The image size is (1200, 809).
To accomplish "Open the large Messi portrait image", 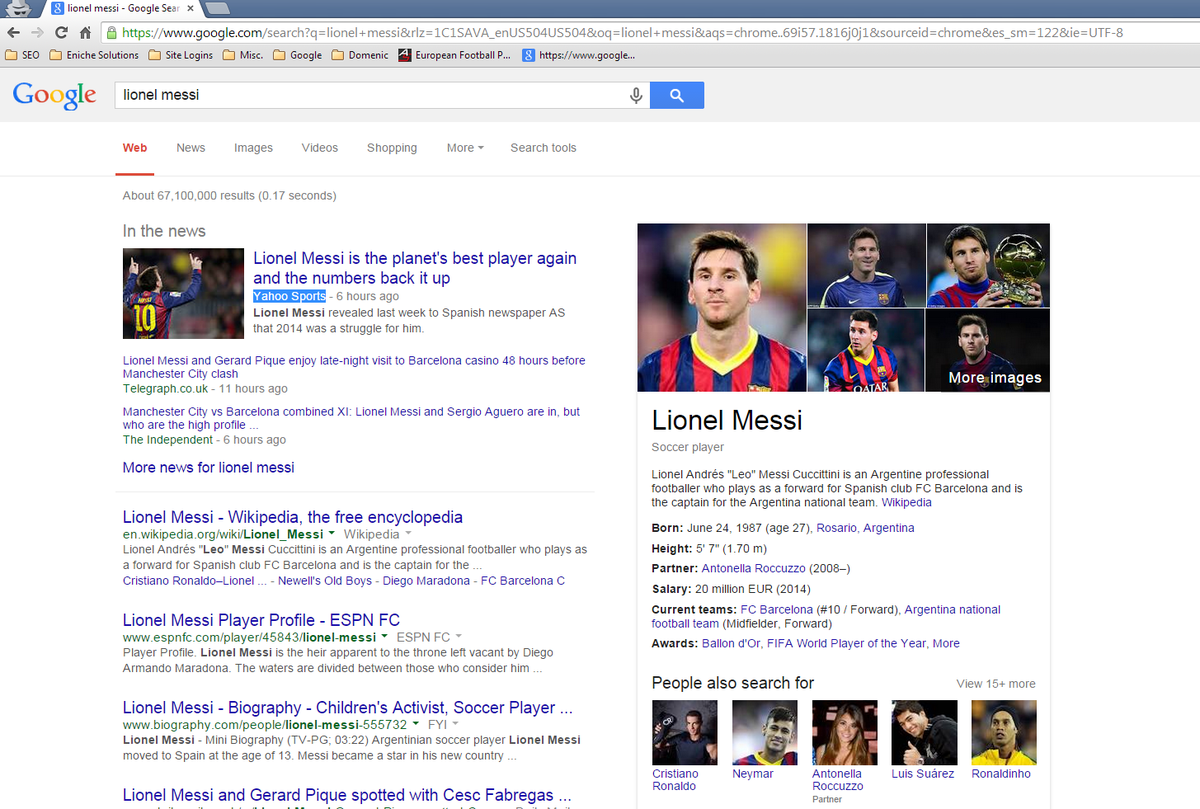I will tap(722, 307).
